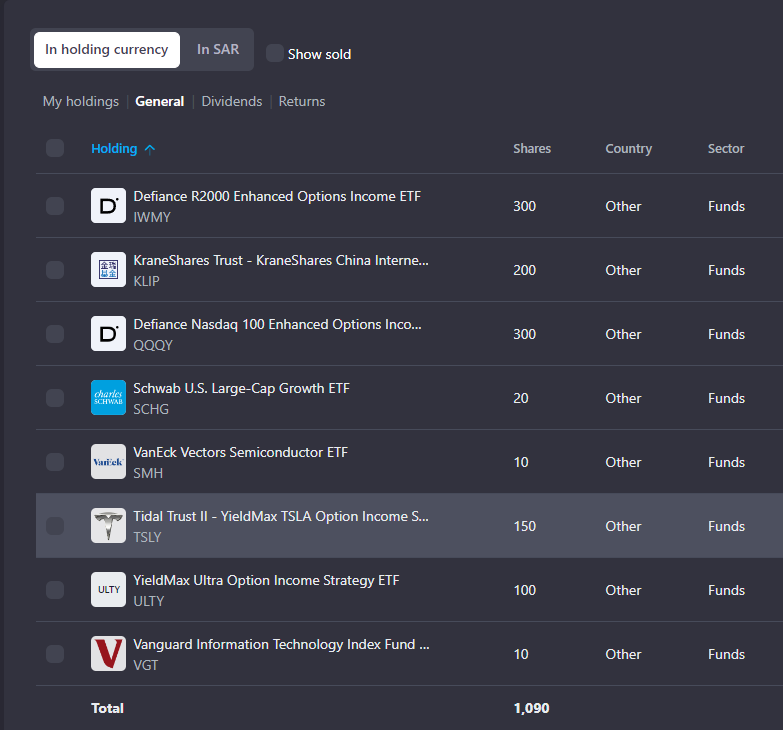Sort table by Shares column header
Viewport: 783px width, 730px height.
point(532,149)
